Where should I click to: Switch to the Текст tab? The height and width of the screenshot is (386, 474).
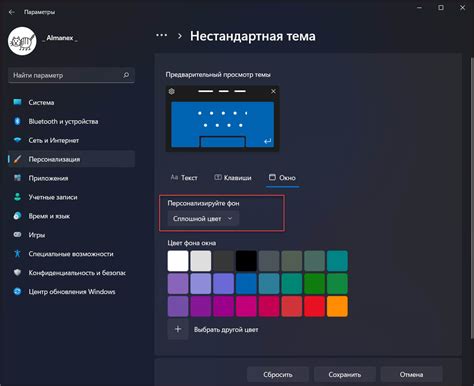(x=184, y=178)
